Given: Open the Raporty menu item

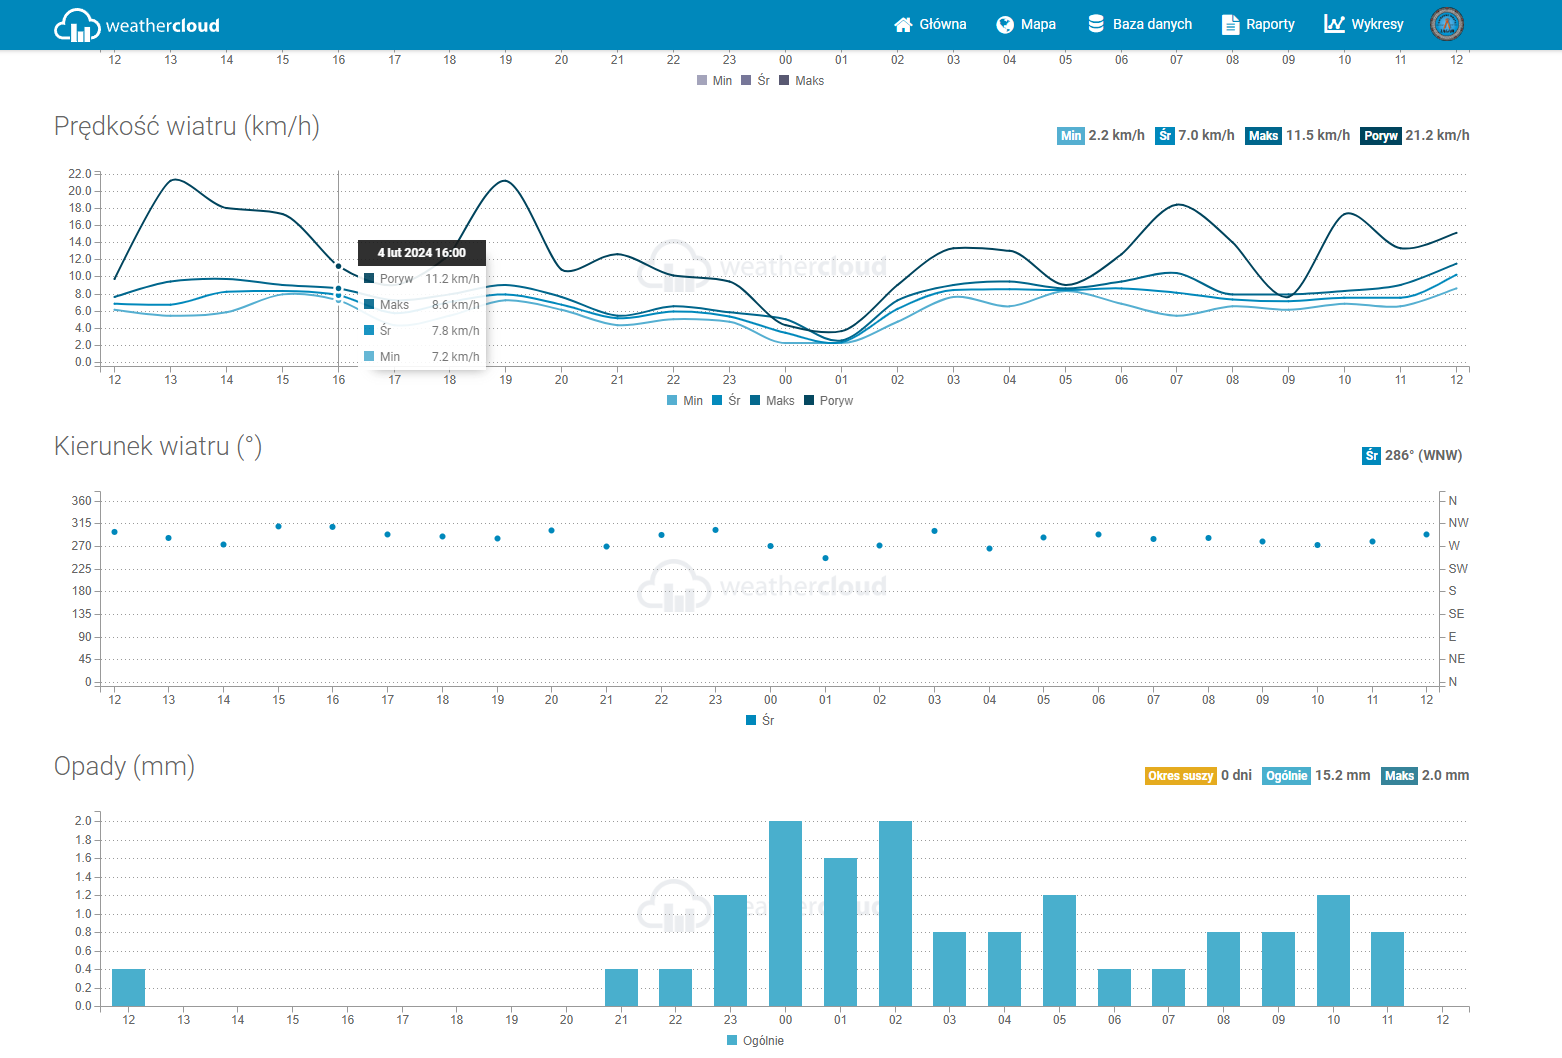Looking at the screenshot, I should click(x=1270, y=25).
